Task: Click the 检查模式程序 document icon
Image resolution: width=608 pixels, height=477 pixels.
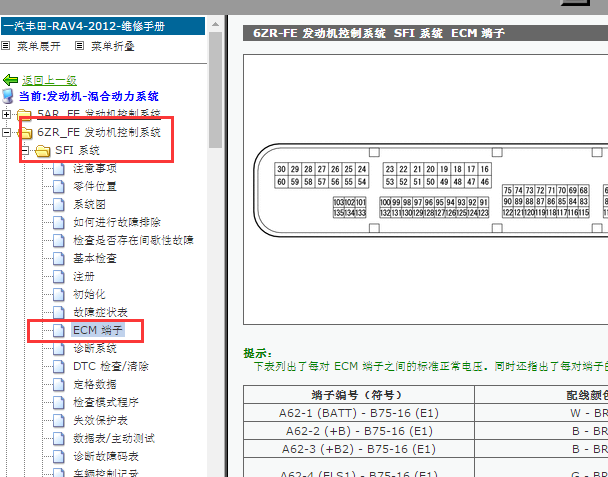Action: click(59, 403)
